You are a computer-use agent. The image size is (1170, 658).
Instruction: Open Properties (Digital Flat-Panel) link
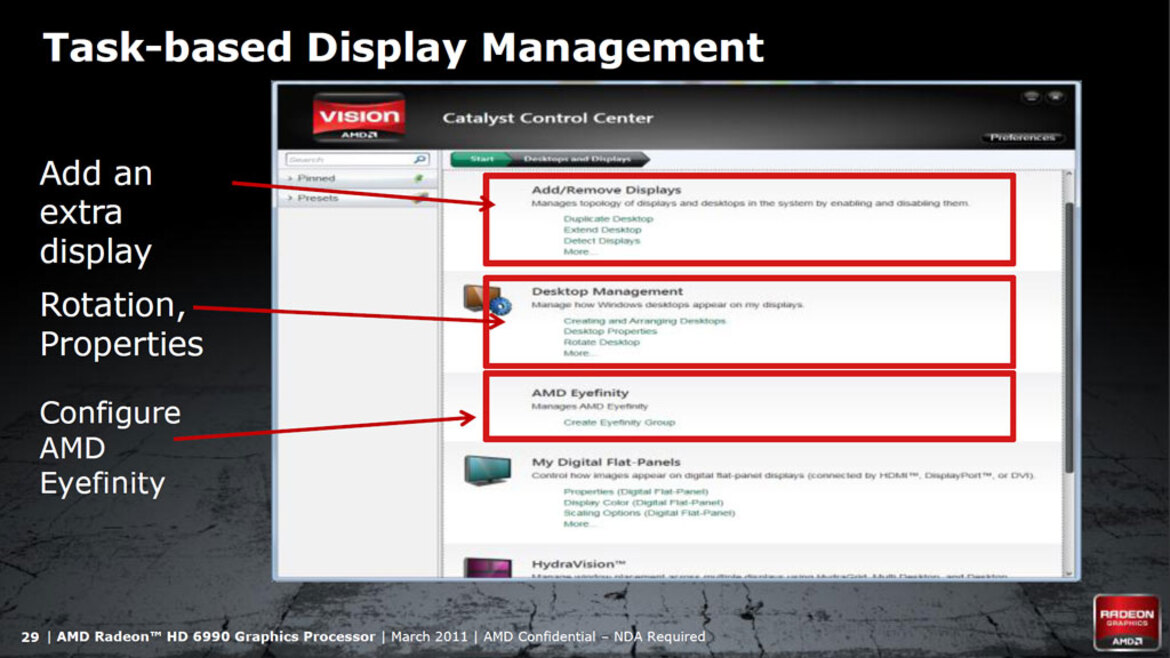636,492
